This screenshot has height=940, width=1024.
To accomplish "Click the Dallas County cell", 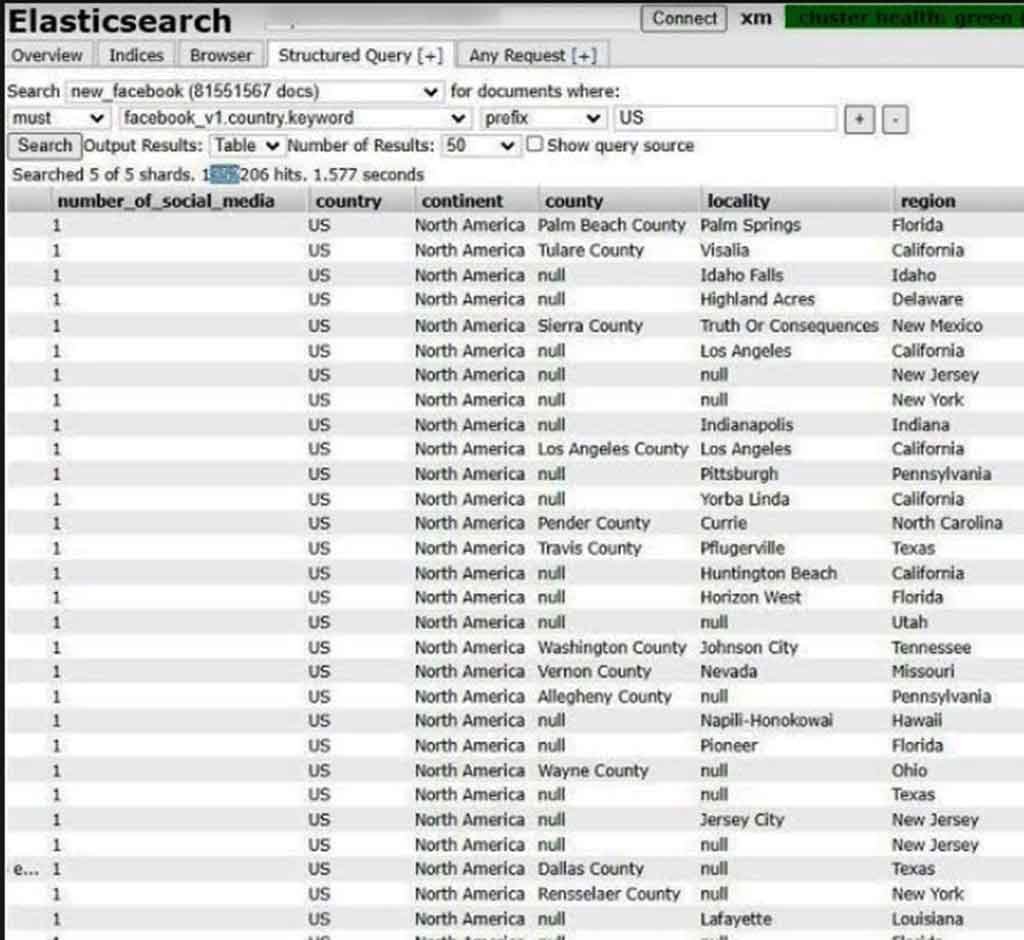I will pyautogui.click(x=590, y=869).
